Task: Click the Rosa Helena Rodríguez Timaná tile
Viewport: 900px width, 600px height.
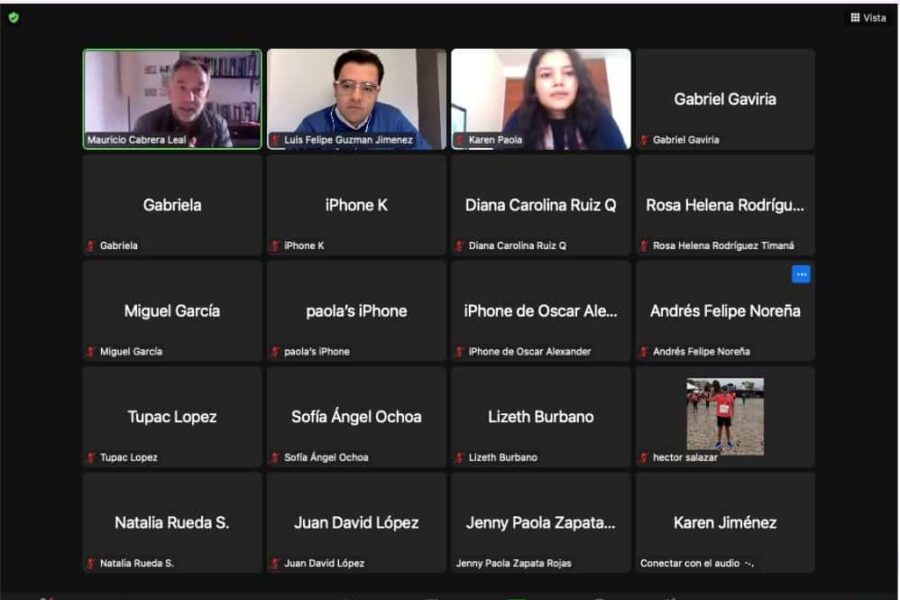Action: tap(725, 205)
